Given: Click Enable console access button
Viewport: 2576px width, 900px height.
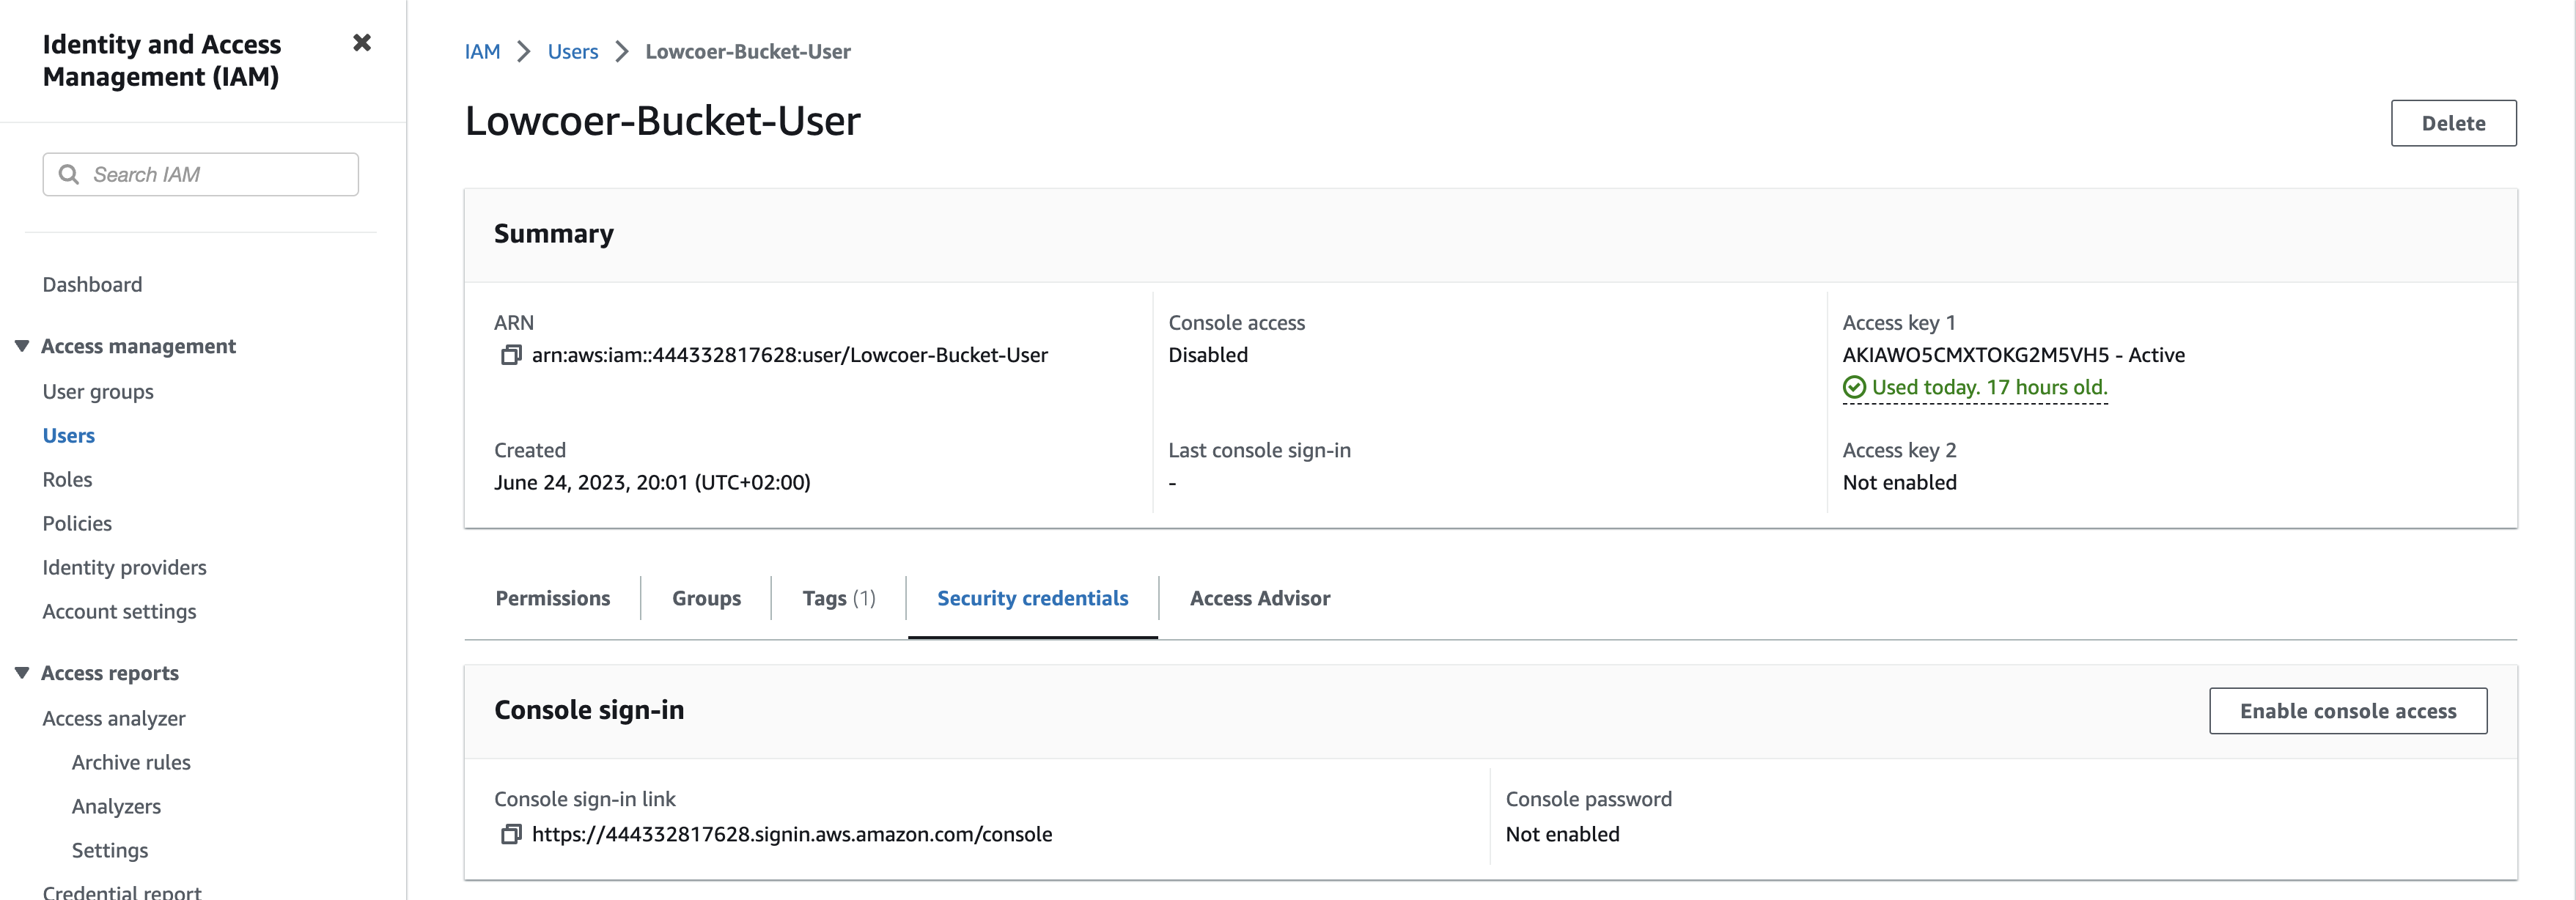Looking at the screenshot, I should pos(2347,711).
